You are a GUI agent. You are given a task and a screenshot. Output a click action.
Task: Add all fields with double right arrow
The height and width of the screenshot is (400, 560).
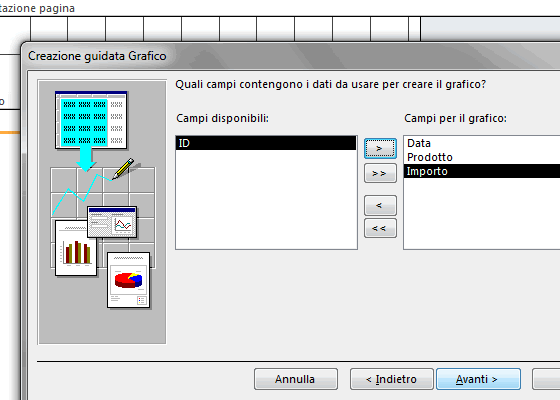pos(380,173)
